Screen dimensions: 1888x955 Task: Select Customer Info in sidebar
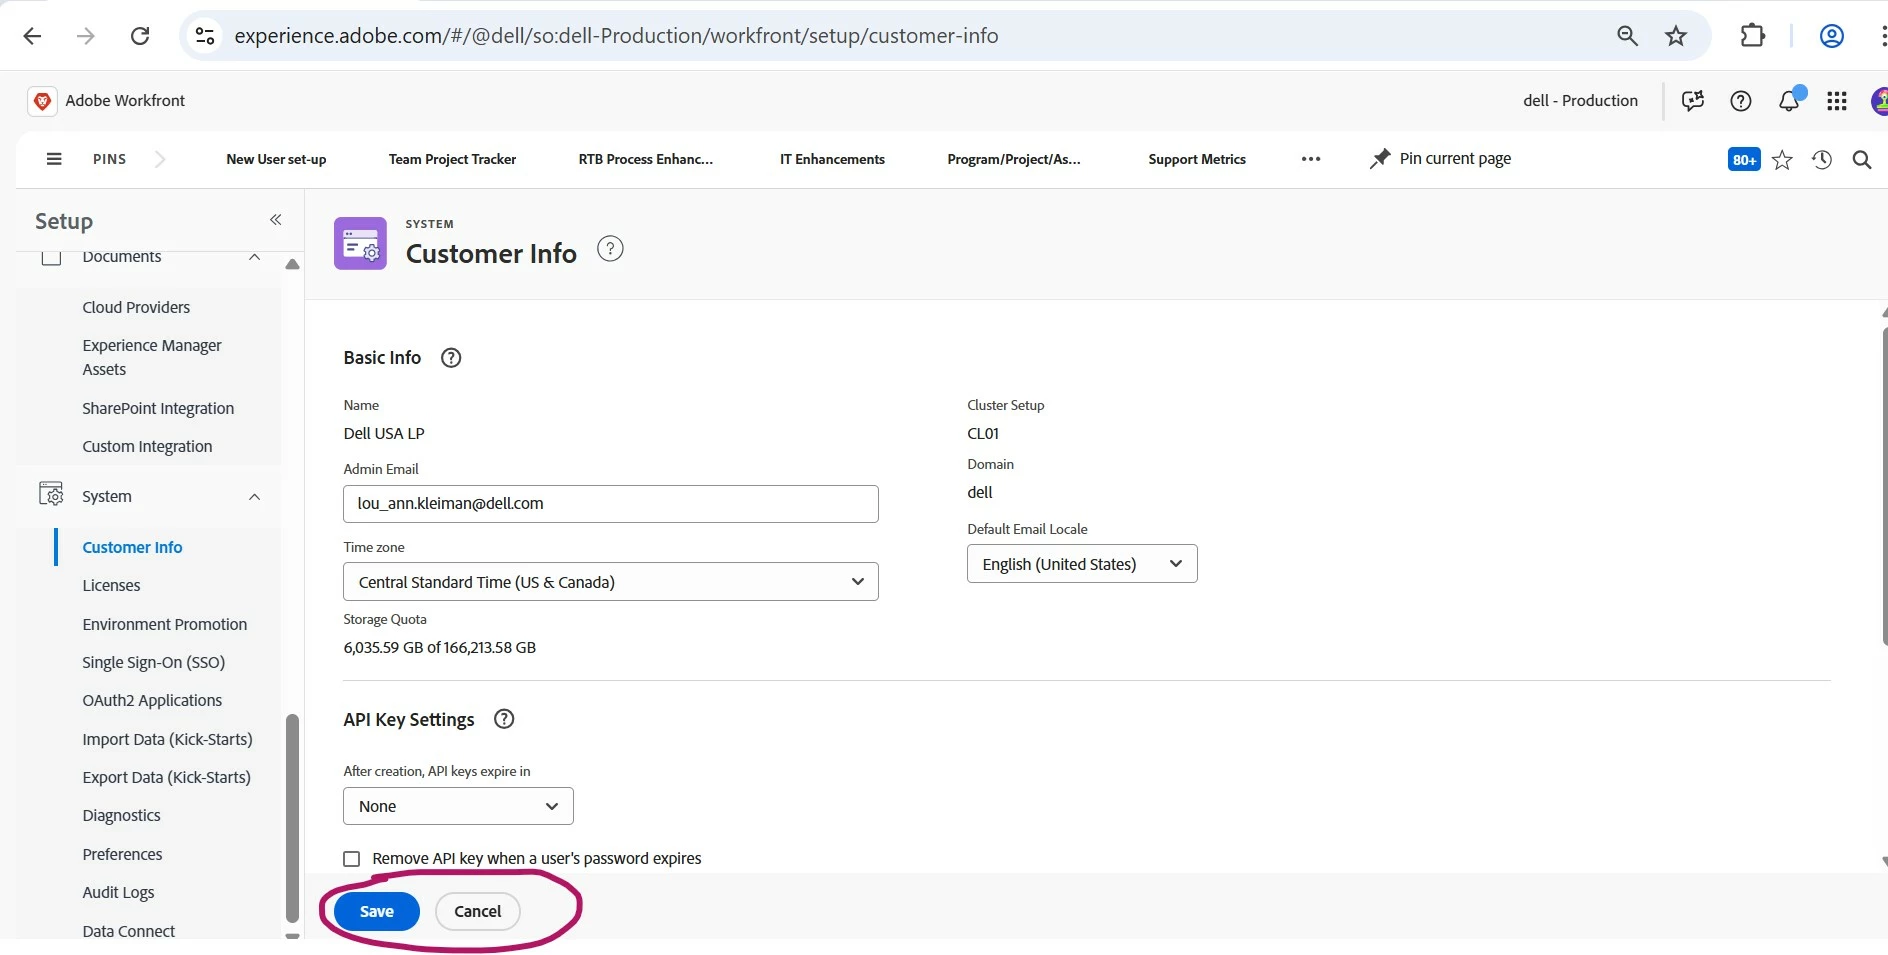tap(132, 547)
